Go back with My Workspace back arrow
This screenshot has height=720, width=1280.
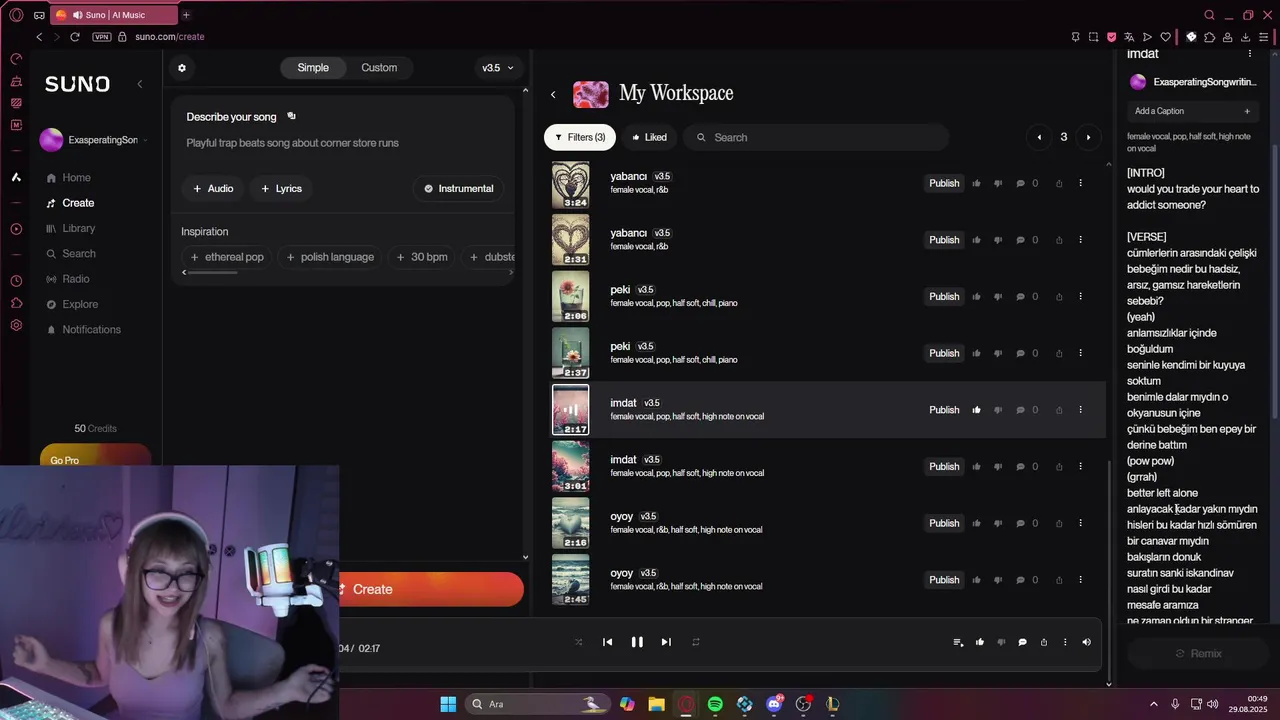pyautogui.click(x=553, y=94)
